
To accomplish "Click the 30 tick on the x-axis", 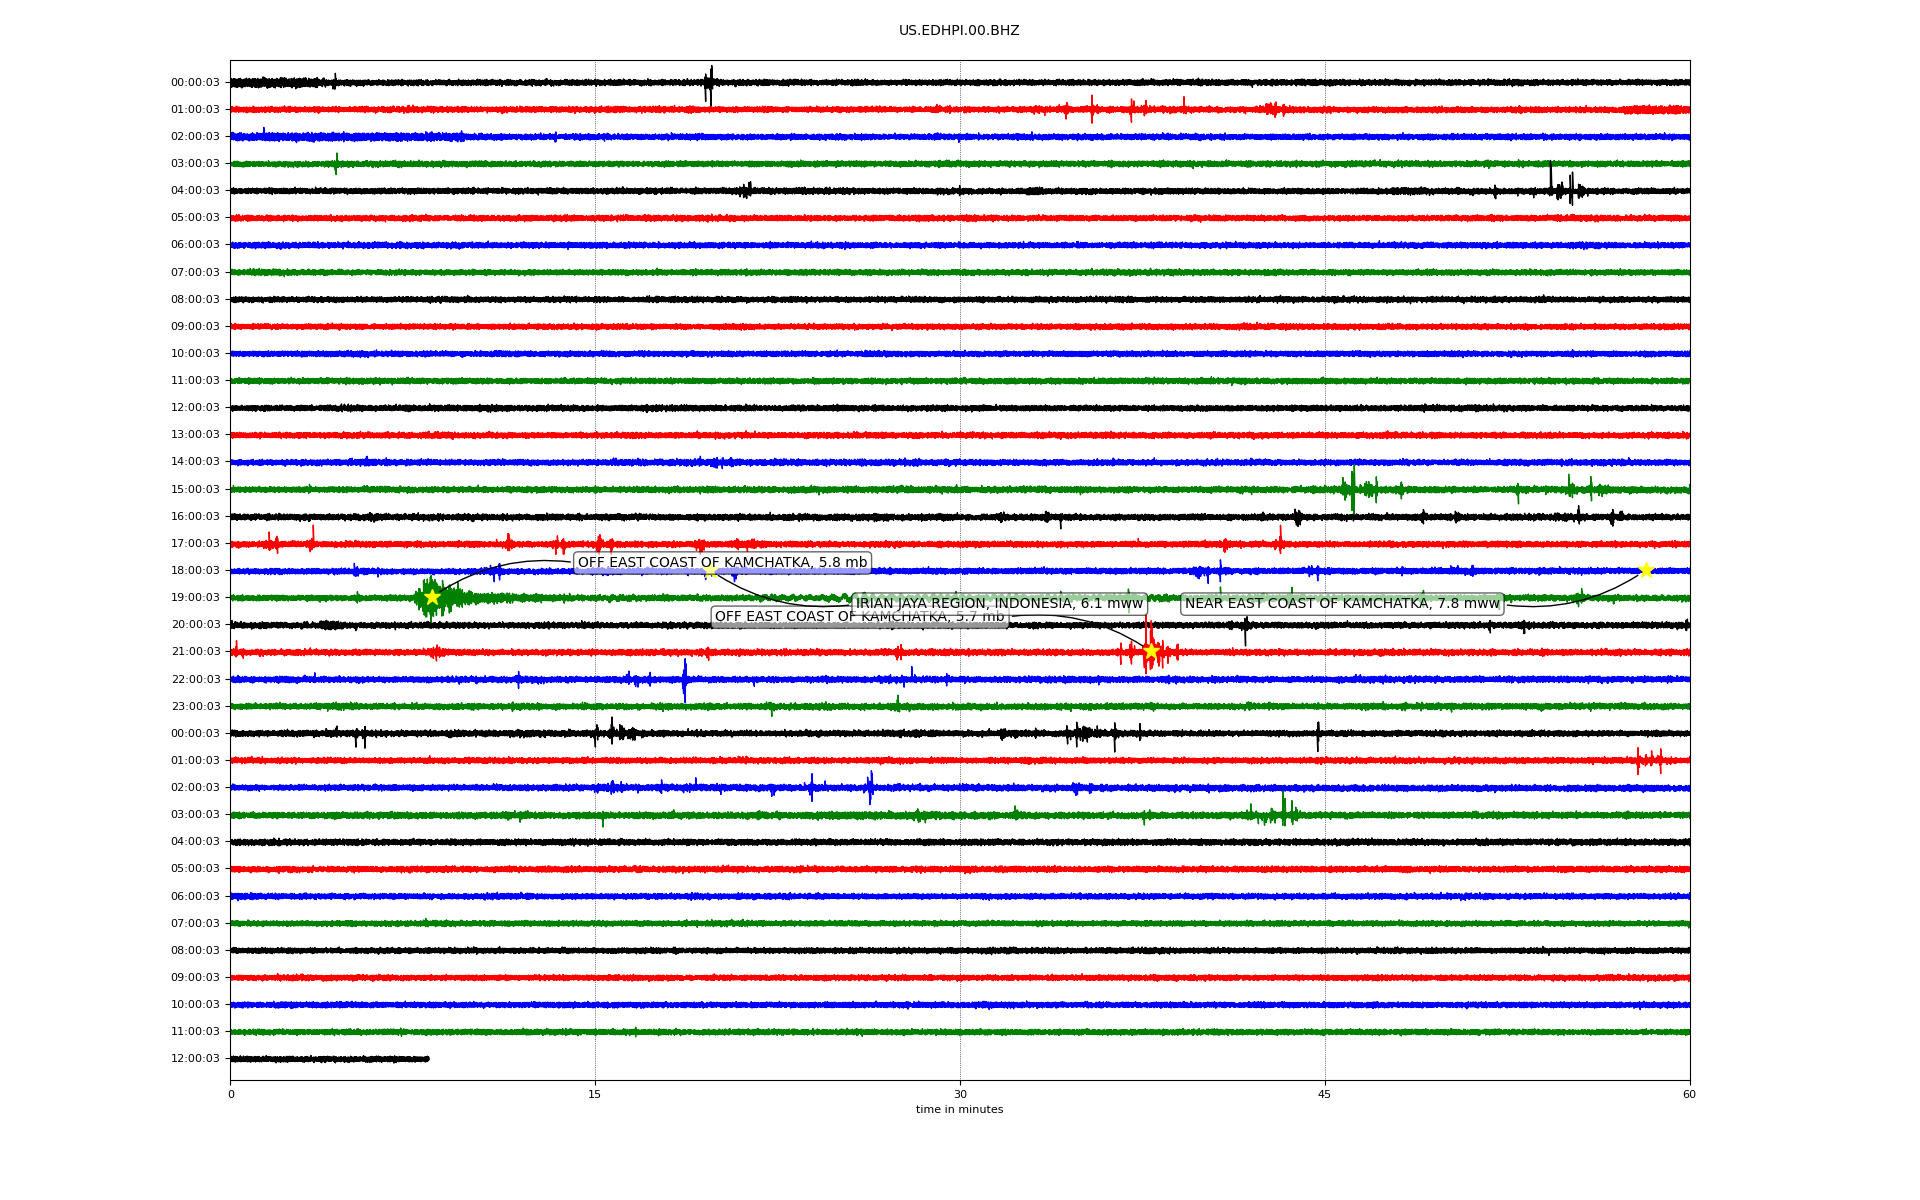I will click(x=960, y=1094).
